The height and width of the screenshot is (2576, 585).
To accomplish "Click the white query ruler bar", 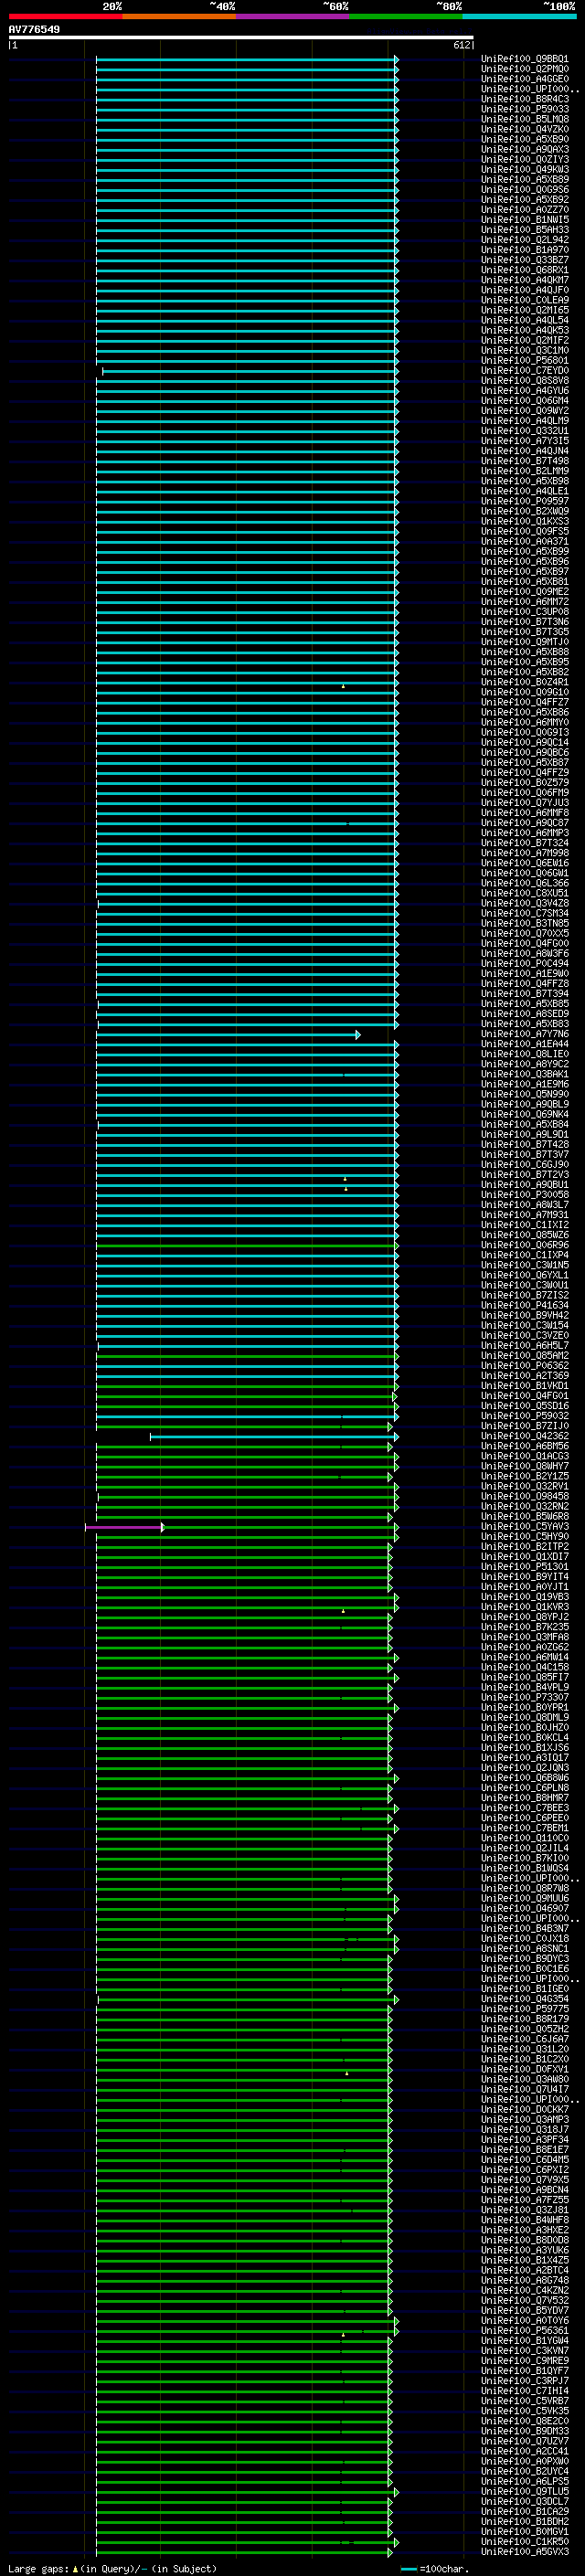I will click(240, 38).
